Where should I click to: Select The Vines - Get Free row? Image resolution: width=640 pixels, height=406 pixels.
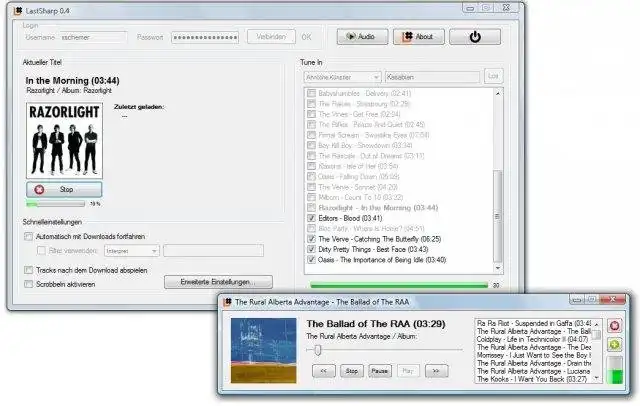(x=359, y=114)
